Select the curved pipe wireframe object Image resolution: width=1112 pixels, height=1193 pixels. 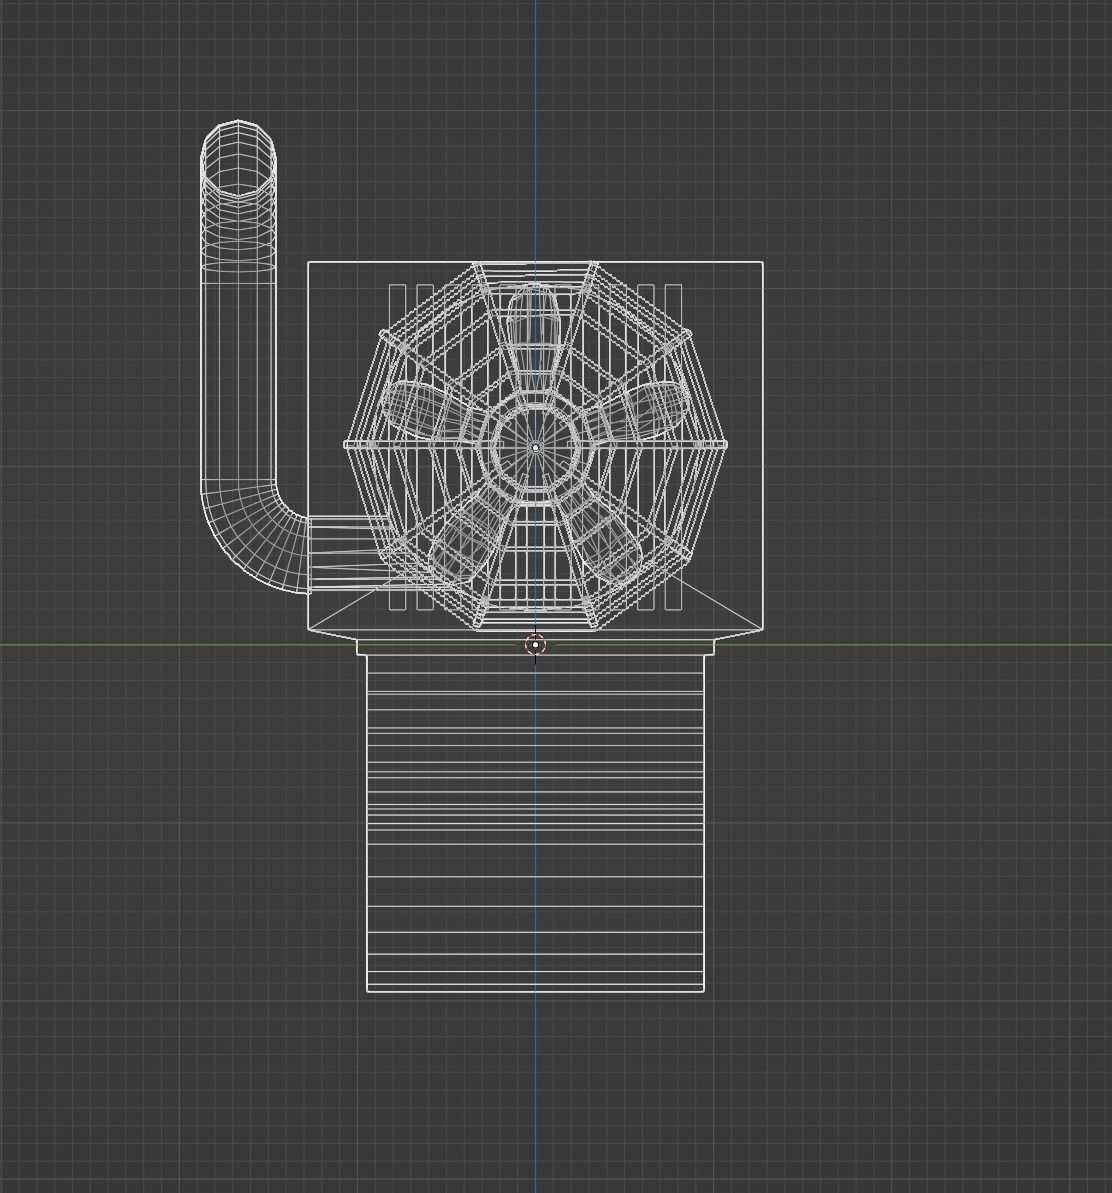pos(239,358)
